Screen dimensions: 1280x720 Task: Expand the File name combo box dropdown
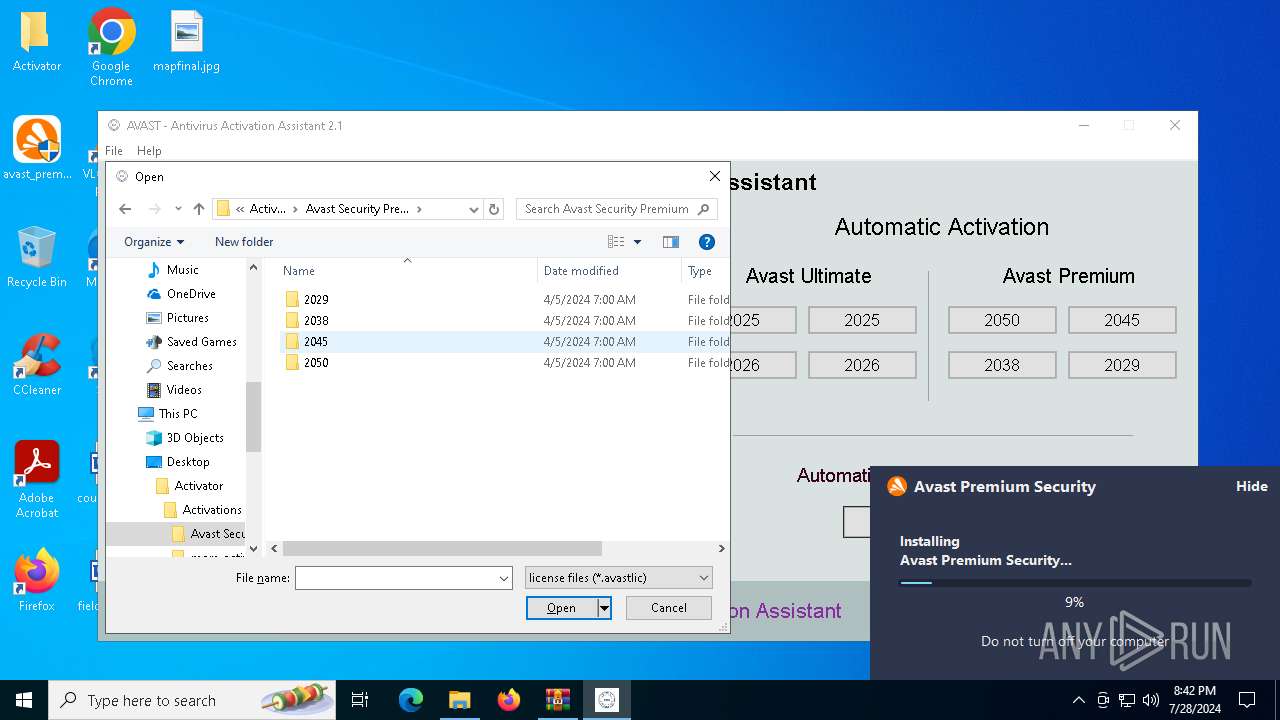point(503,578)
